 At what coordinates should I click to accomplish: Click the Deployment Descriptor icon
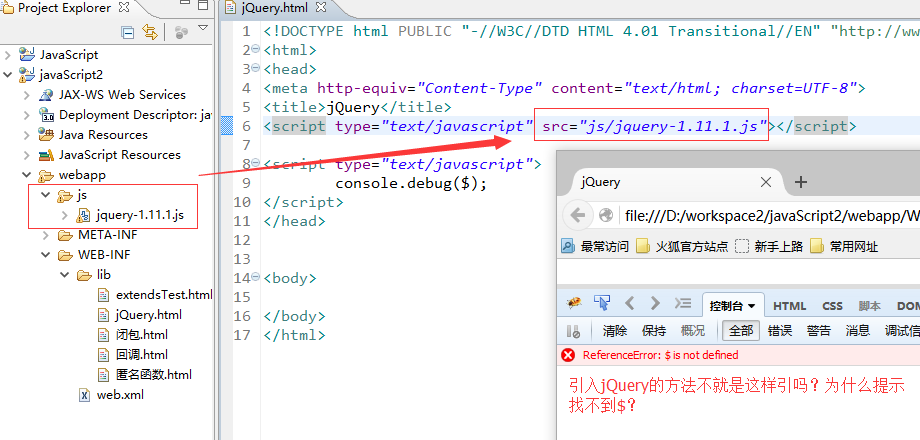click(46, 115)
